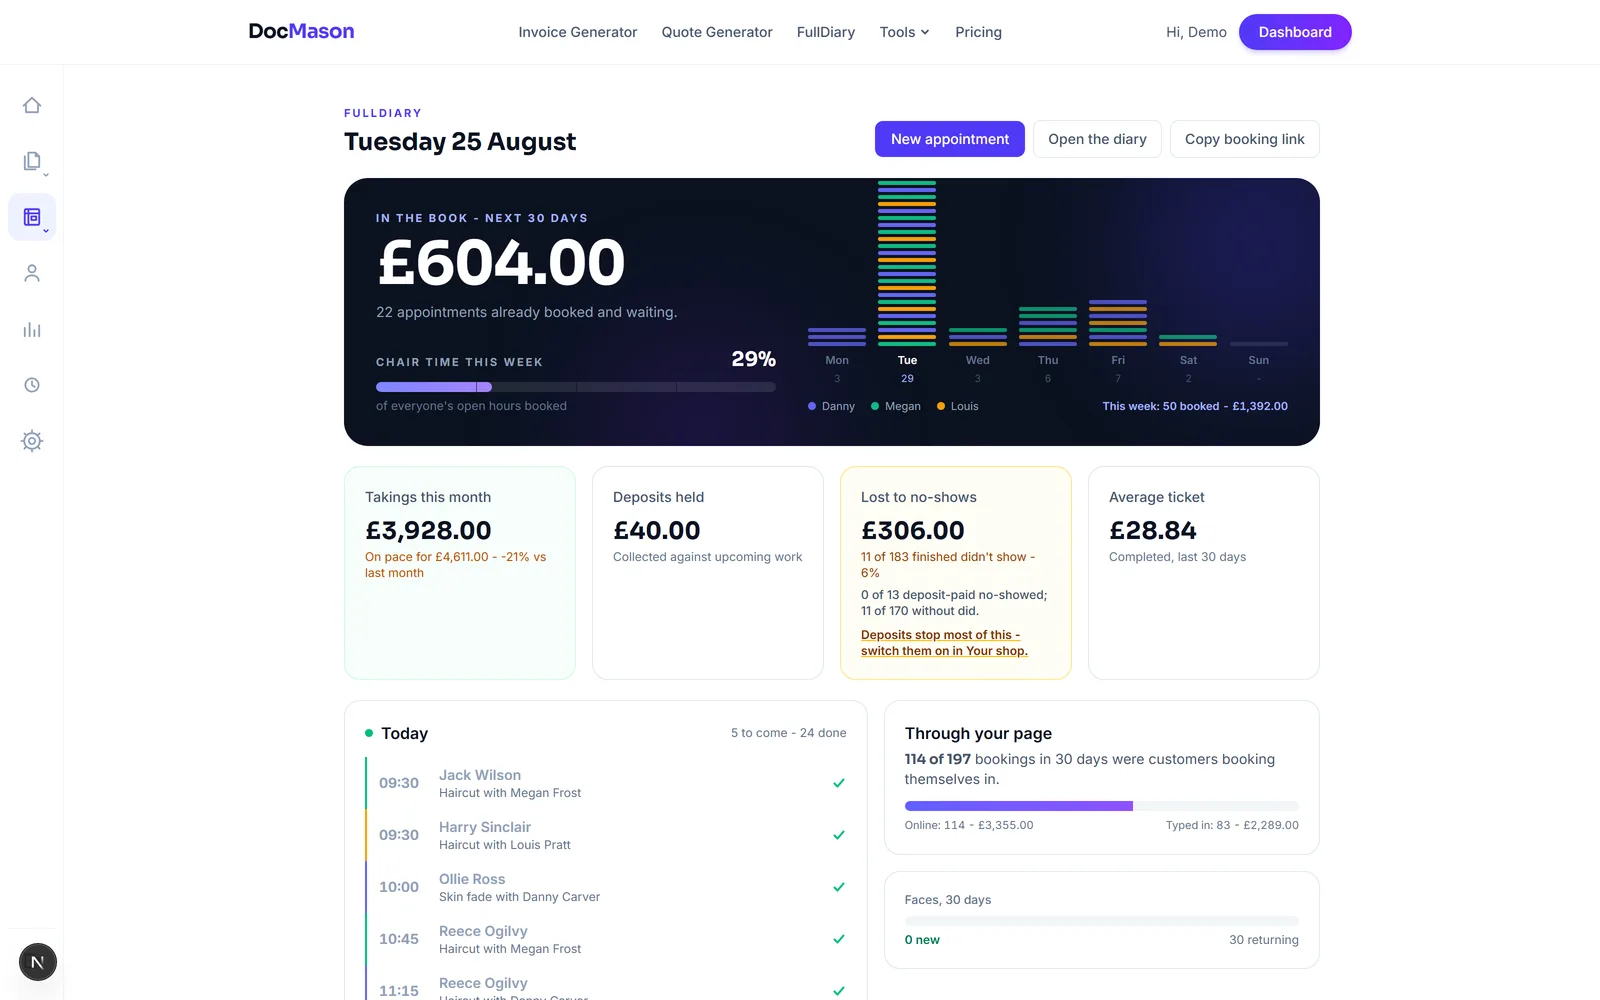
Task: Expand the documents sidebar submenu chevron
Action: pos(46,175)
